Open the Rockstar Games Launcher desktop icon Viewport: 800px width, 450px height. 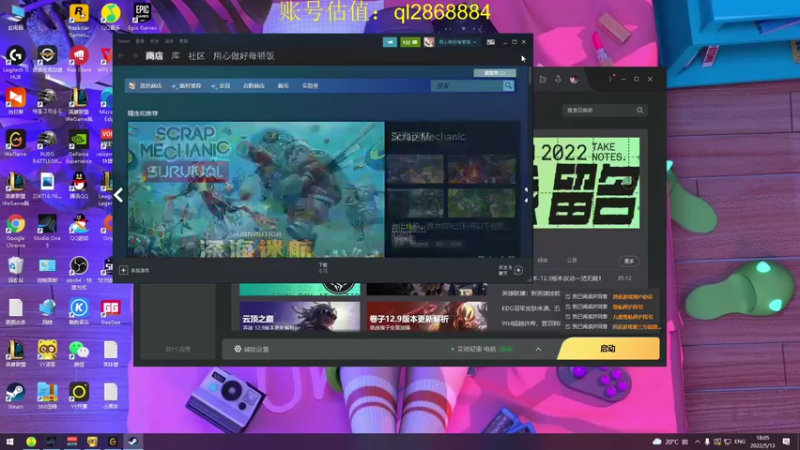(x=79, y=19)
